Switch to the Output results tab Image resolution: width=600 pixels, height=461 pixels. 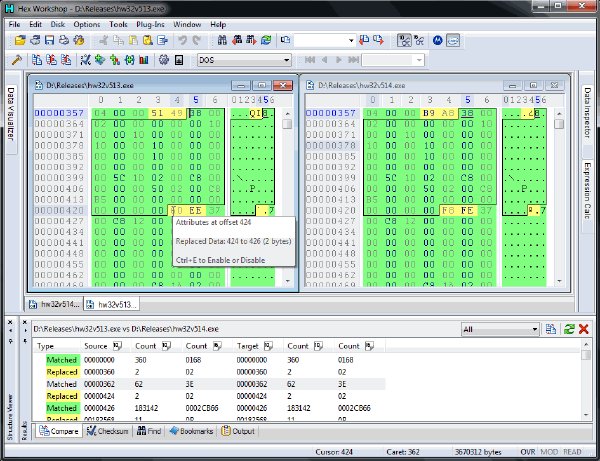tap(238, 431)
